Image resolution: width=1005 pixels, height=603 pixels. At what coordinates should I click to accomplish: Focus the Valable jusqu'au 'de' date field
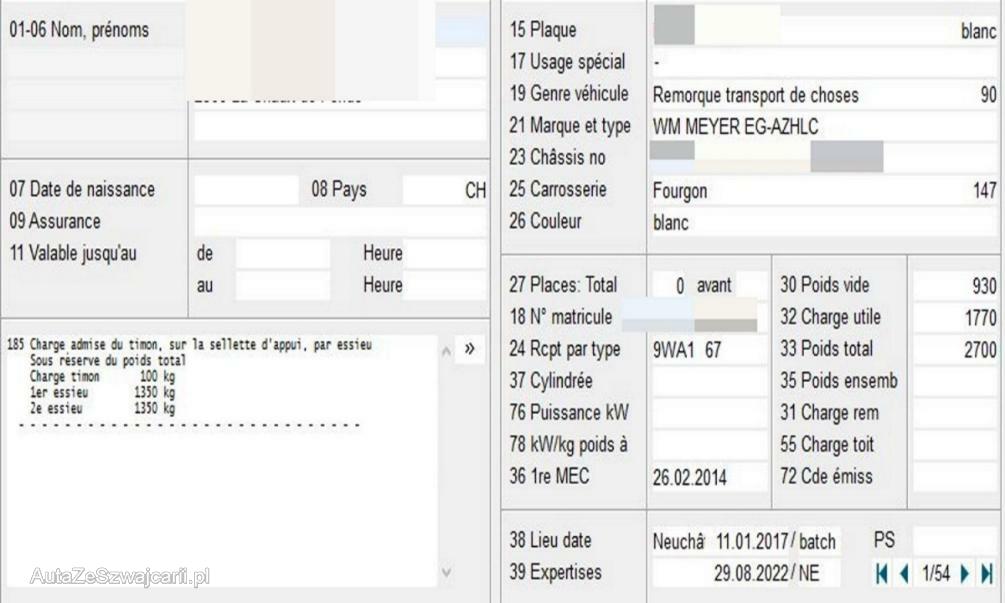(x=282, y=253)
